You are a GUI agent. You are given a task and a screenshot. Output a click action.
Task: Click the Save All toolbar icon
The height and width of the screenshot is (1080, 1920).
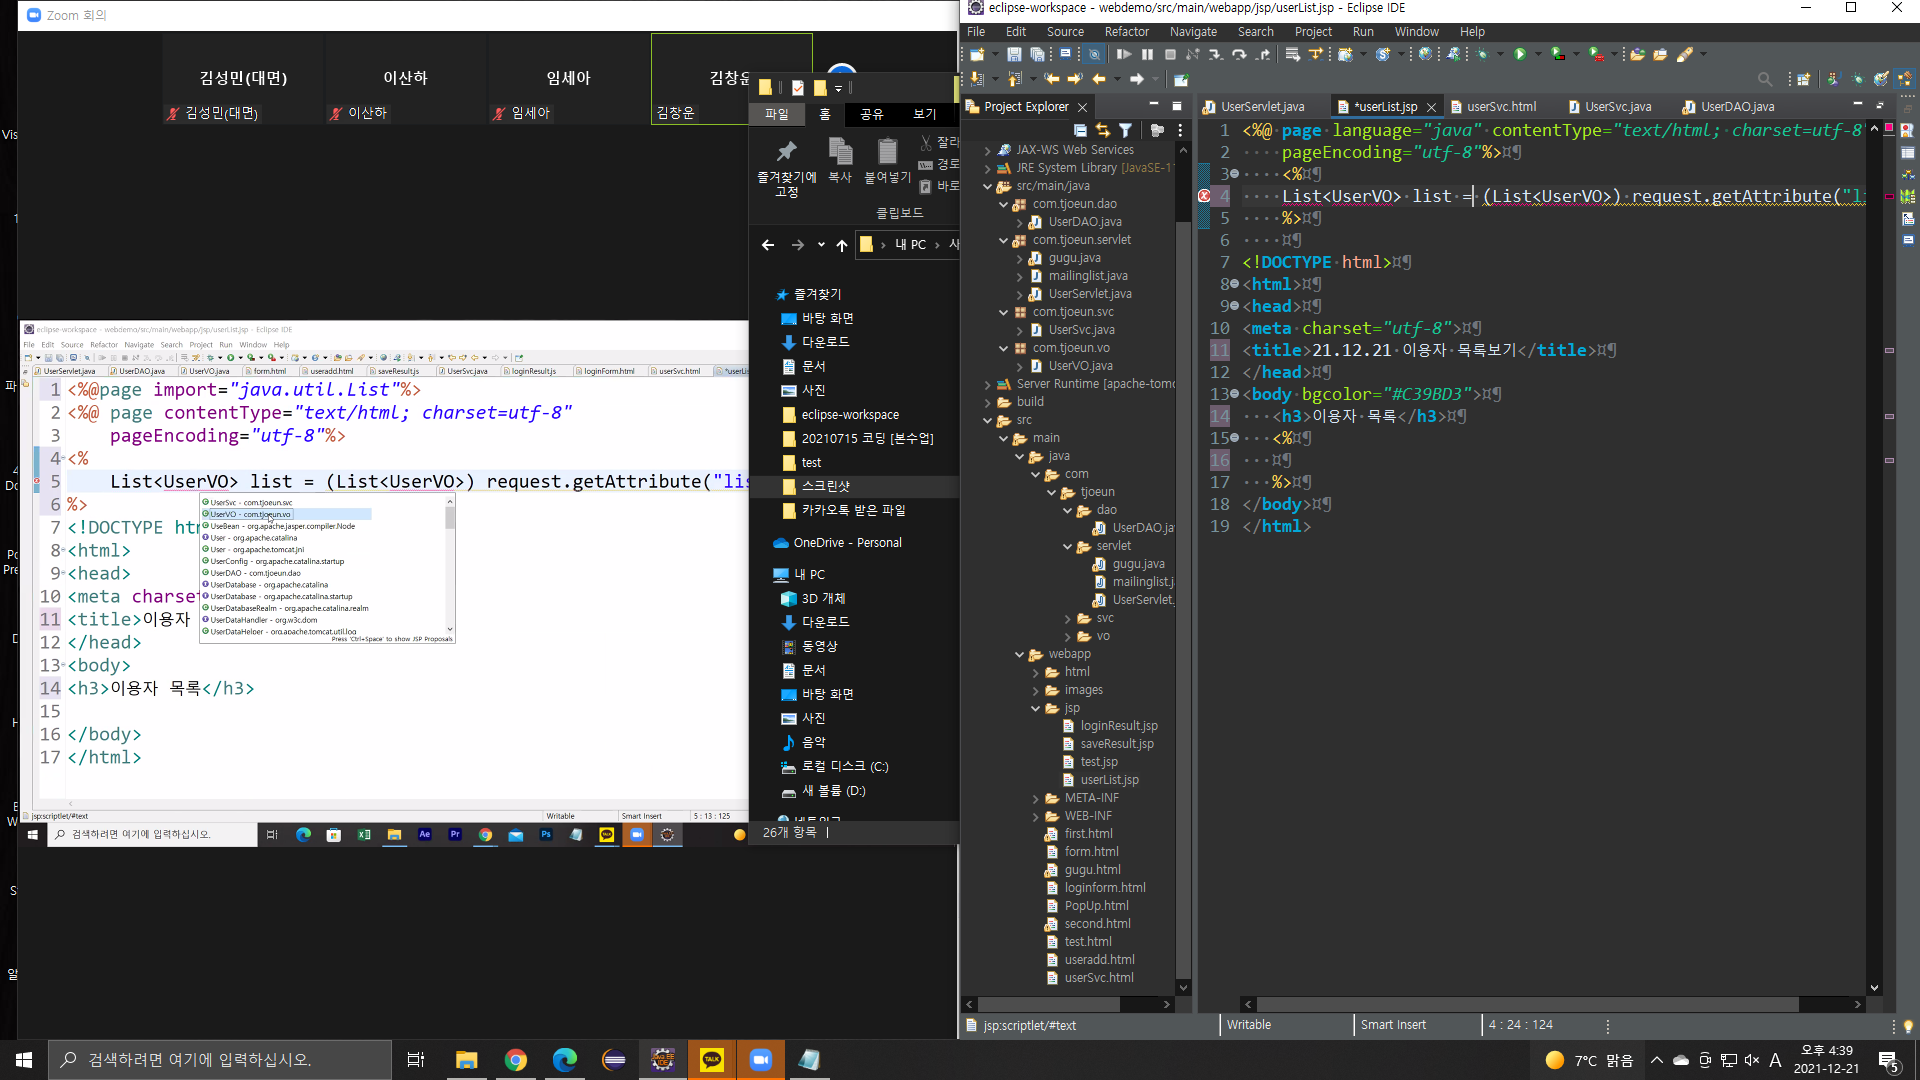pos(1037,54)
